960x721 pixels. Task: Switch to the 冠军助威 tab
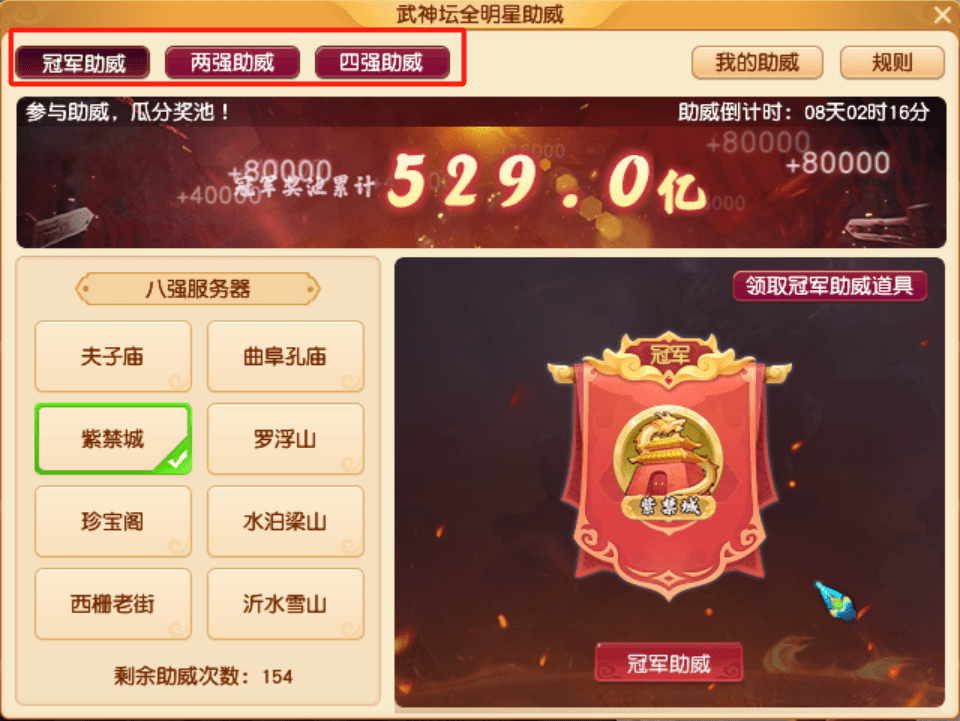click(x=83, y=63)
